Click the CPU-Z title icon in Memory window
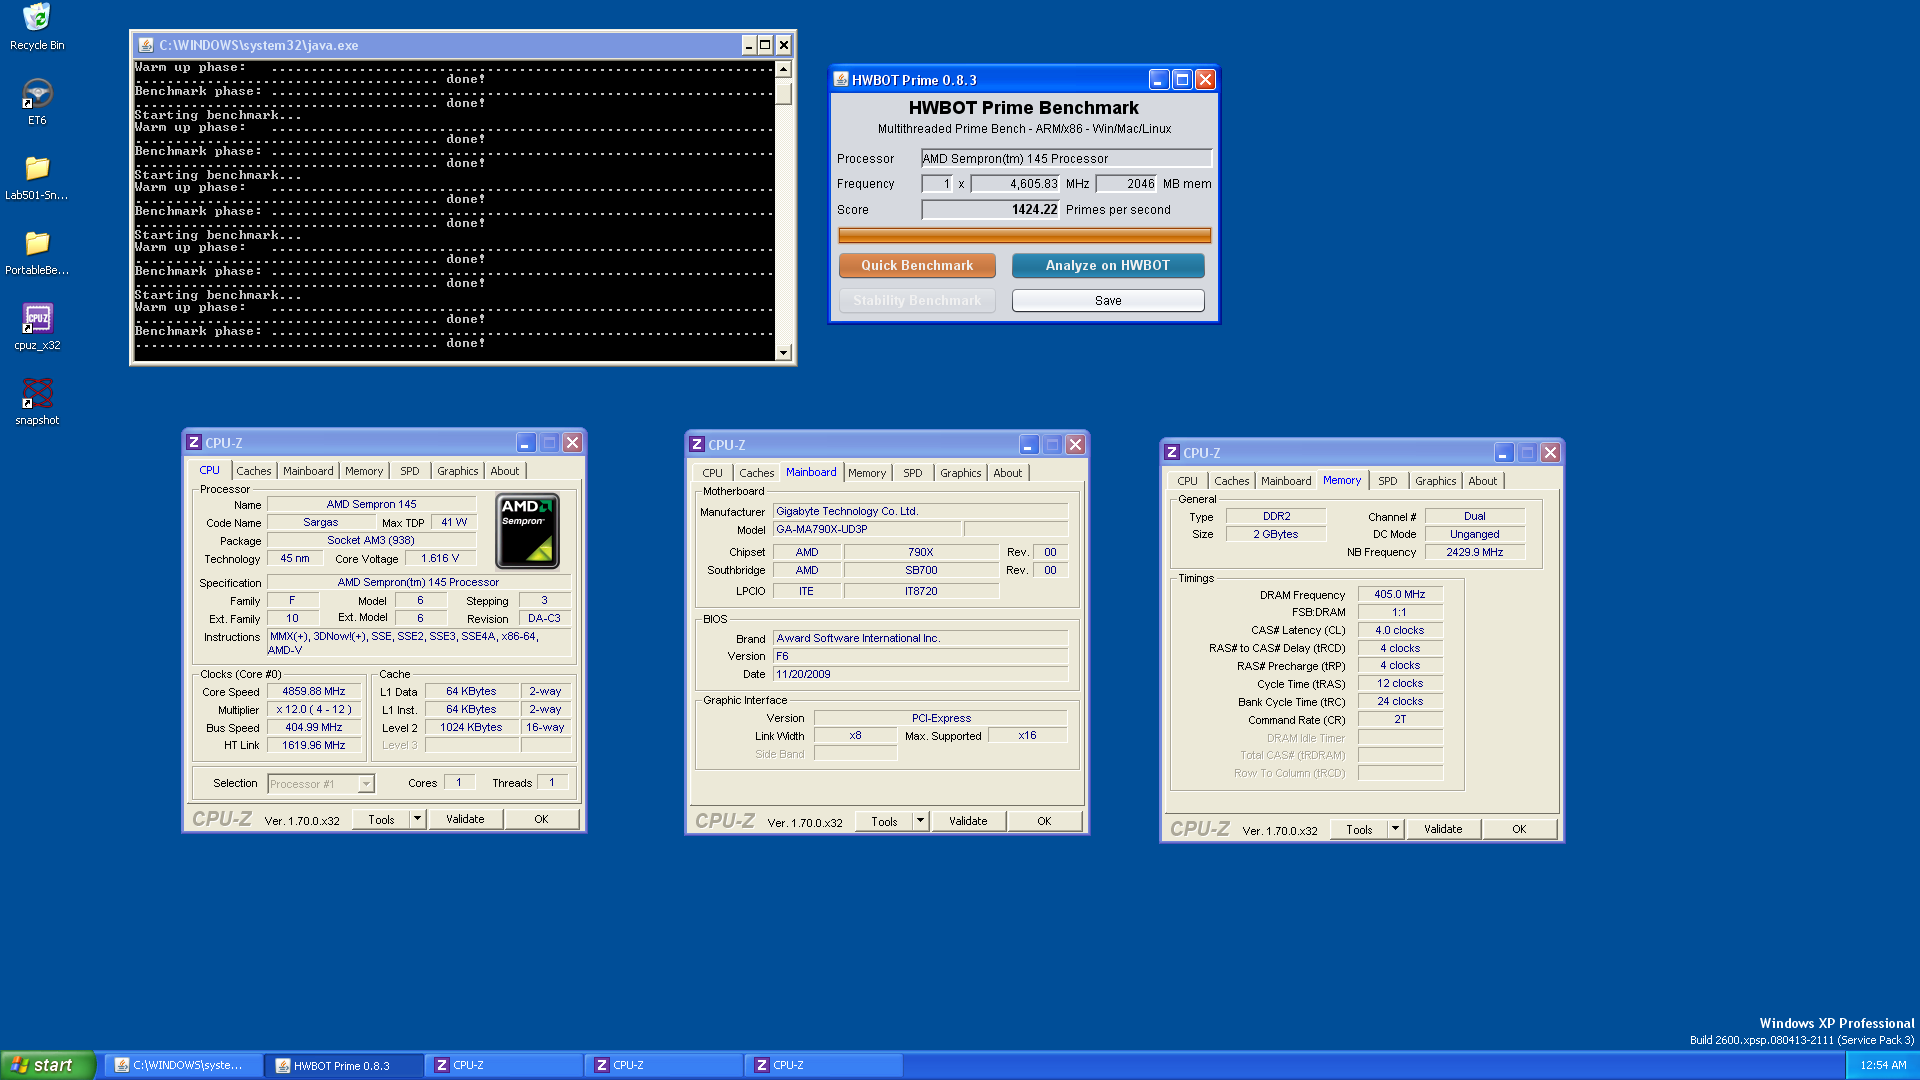 point(1172,452)
